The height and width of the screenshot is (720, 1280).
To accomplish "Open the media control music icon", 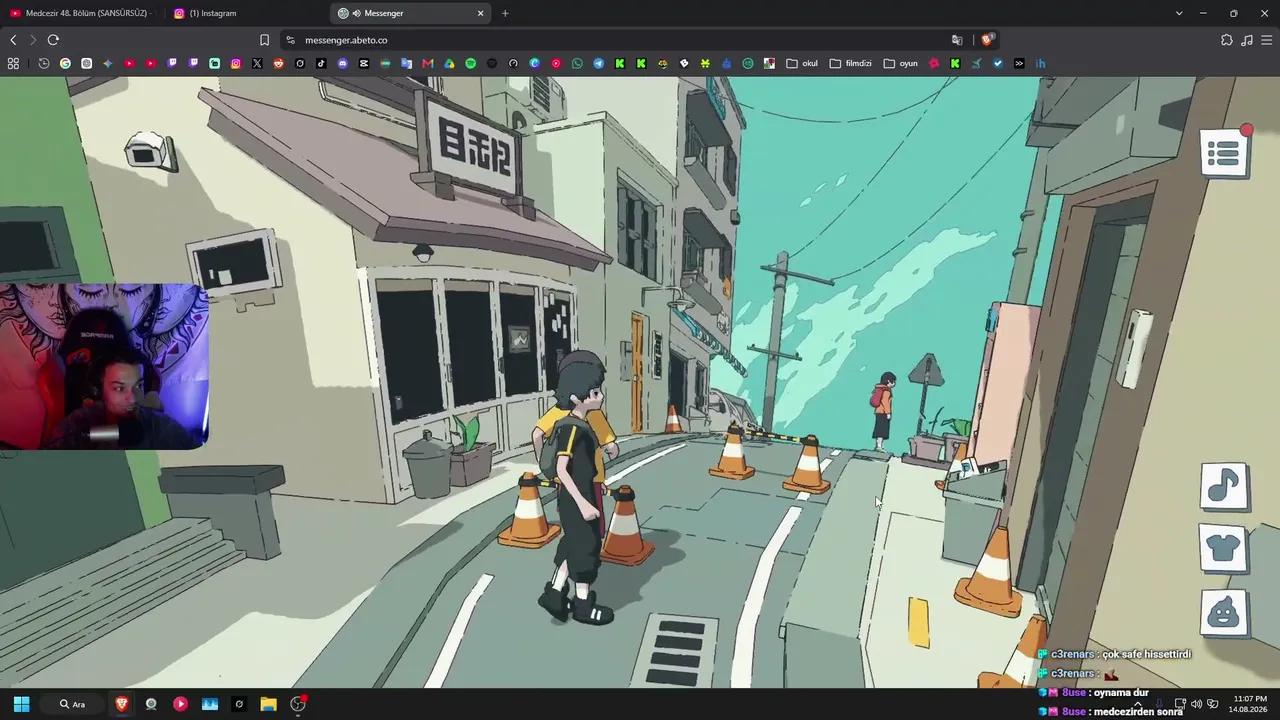I will click(1247, 40).
